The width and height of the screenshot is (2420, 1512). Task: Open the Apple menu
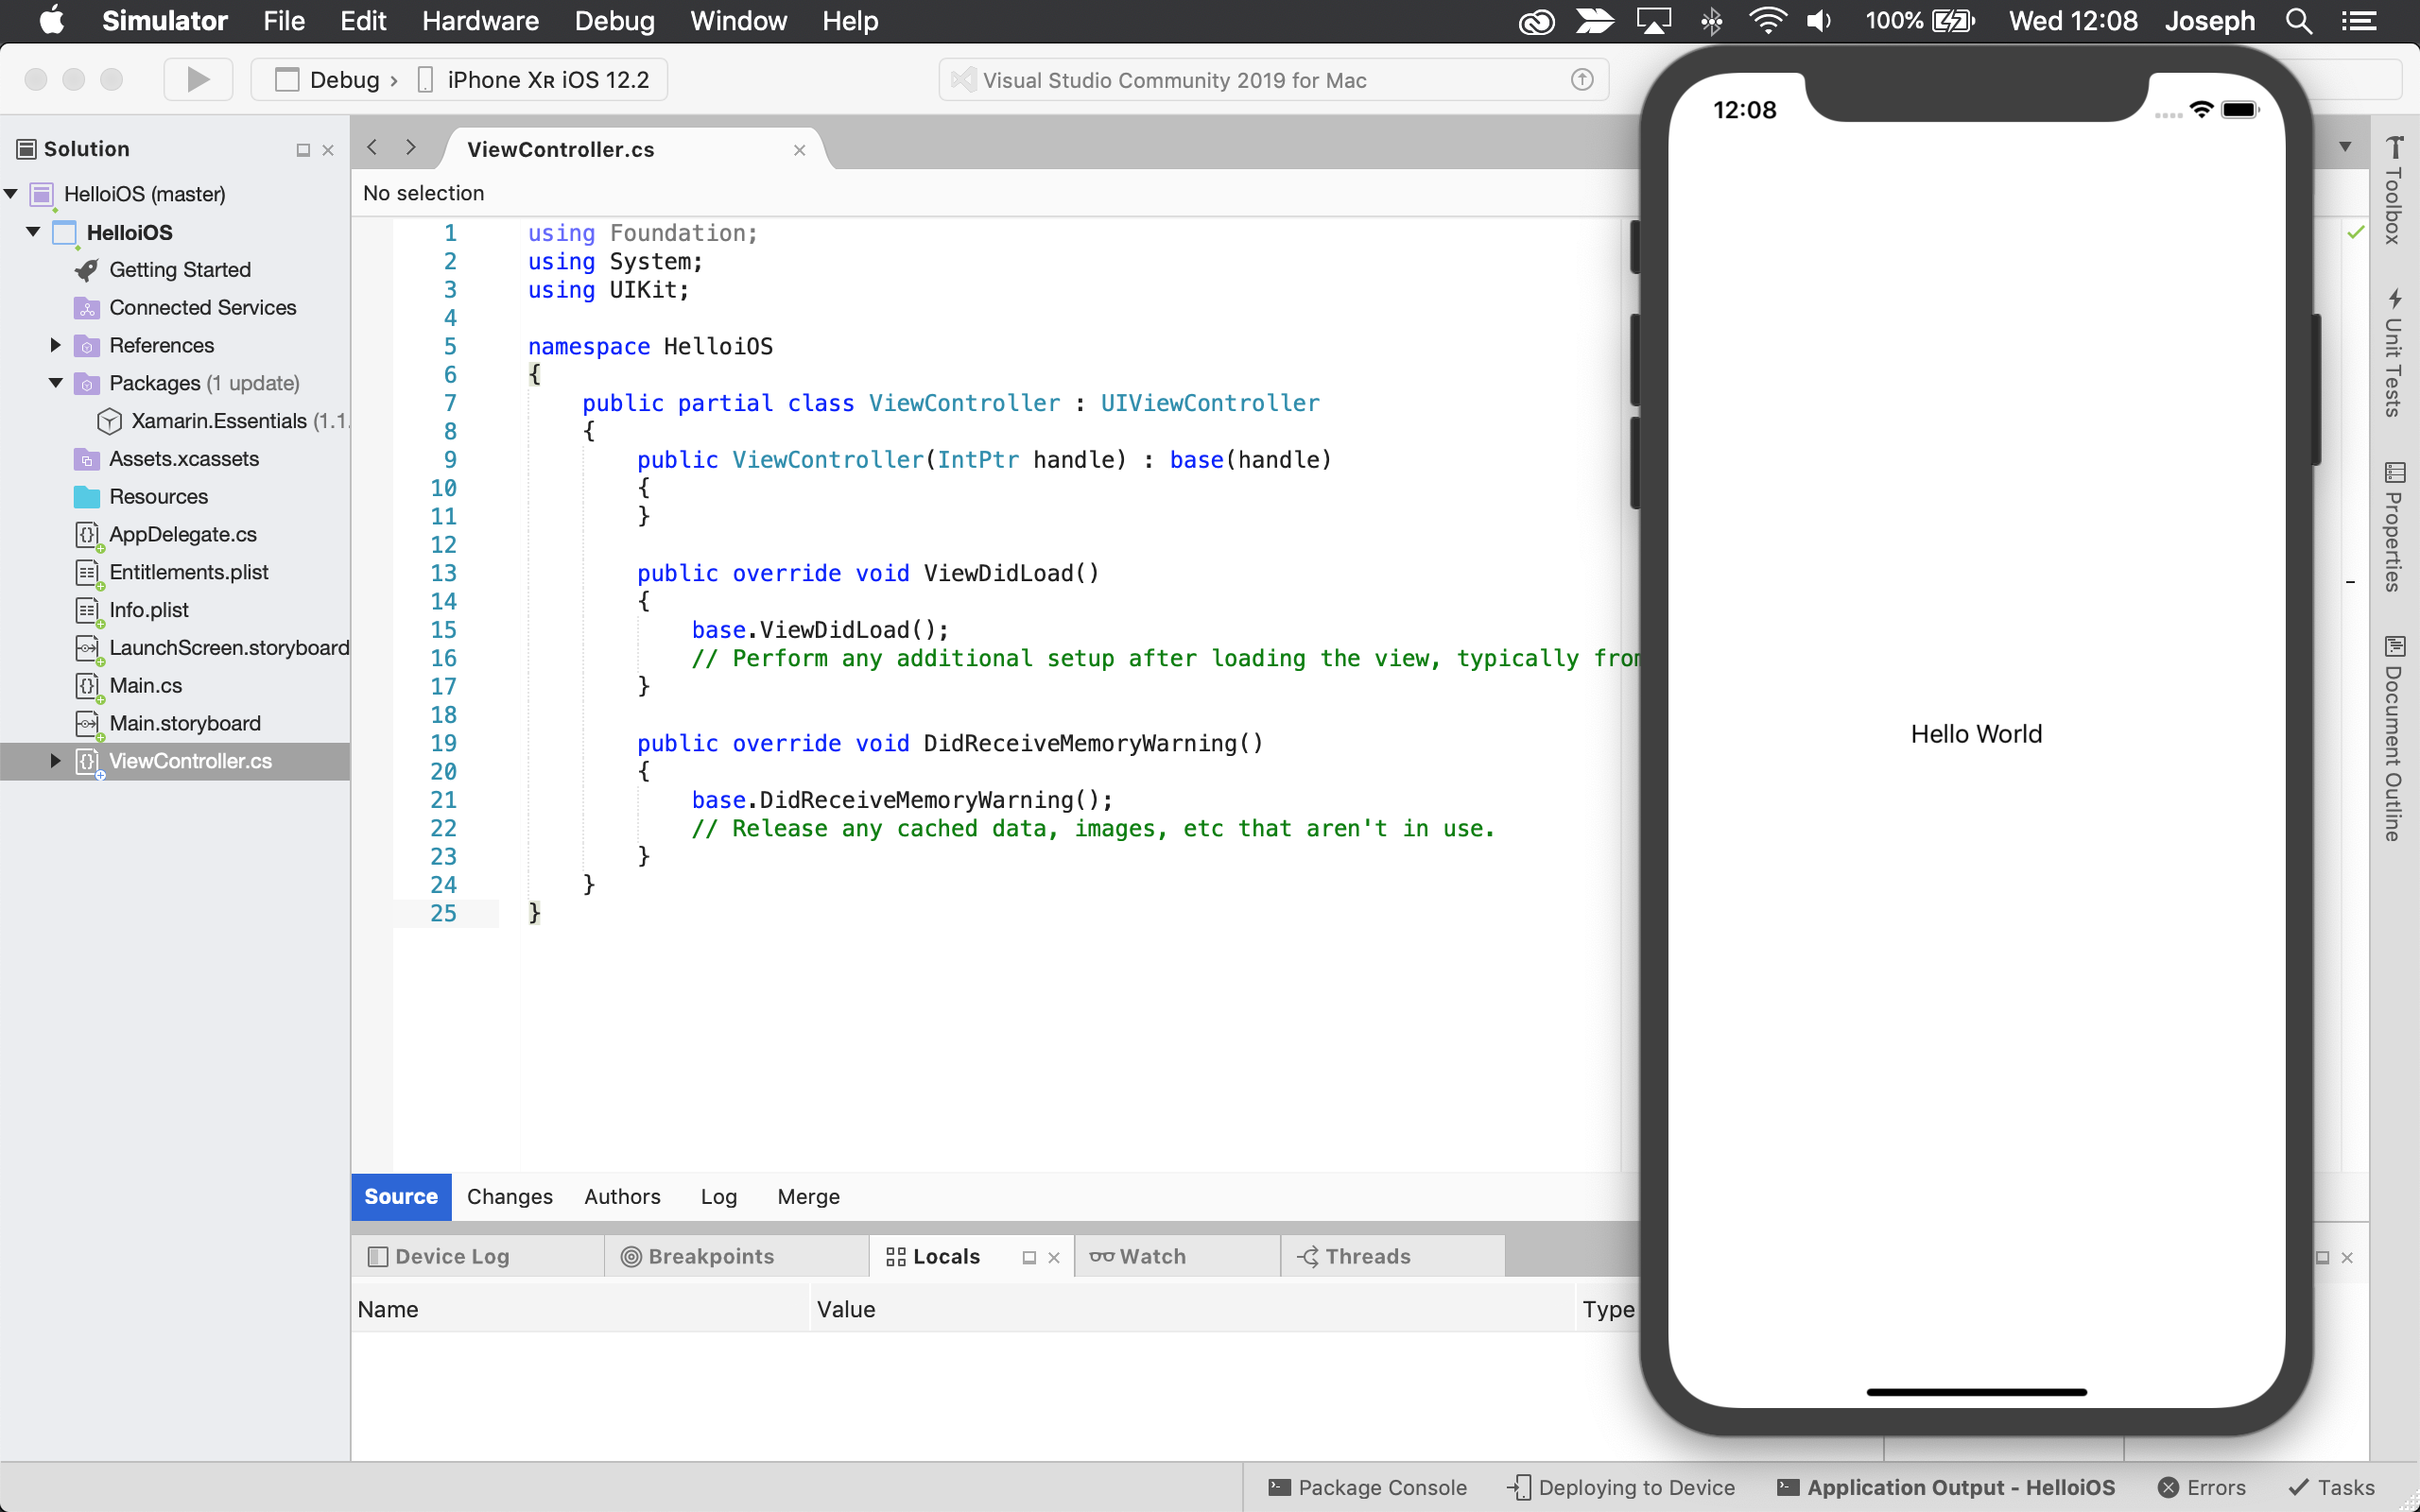(51, 20)
